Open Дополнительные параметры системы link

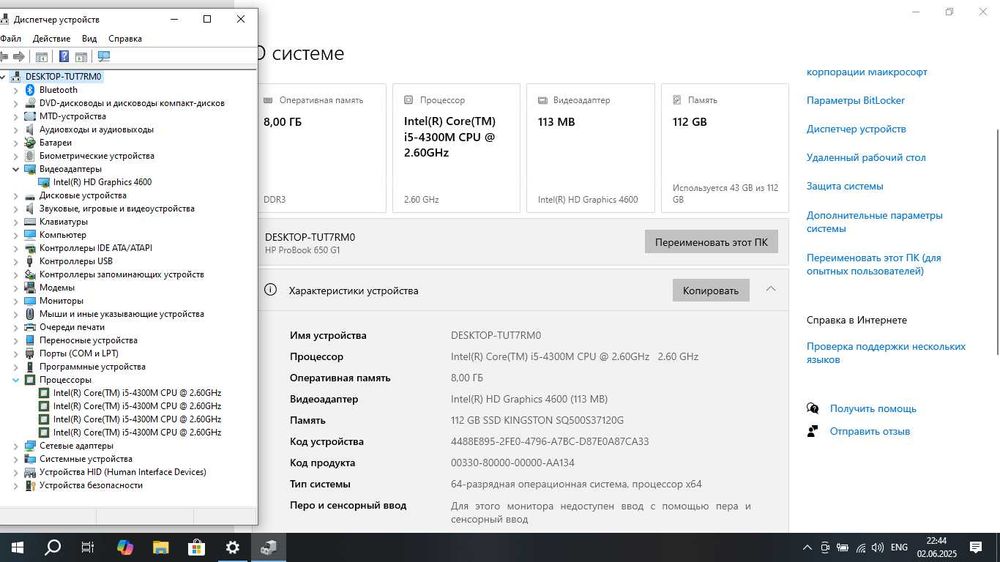tap(874, 222)
